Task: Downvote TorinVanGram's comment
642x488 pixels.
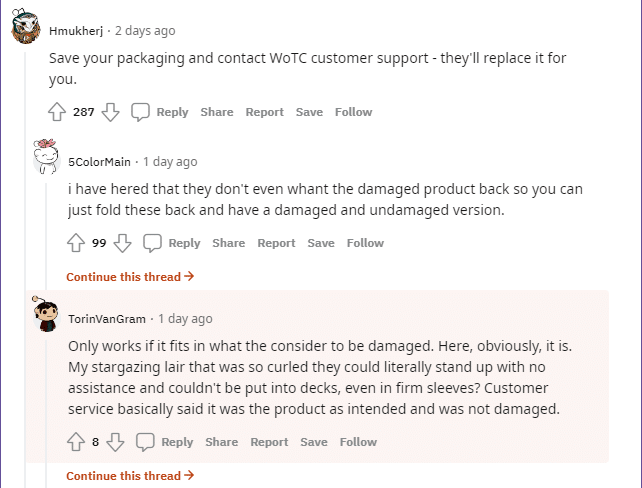Action: tap(115, 442)
